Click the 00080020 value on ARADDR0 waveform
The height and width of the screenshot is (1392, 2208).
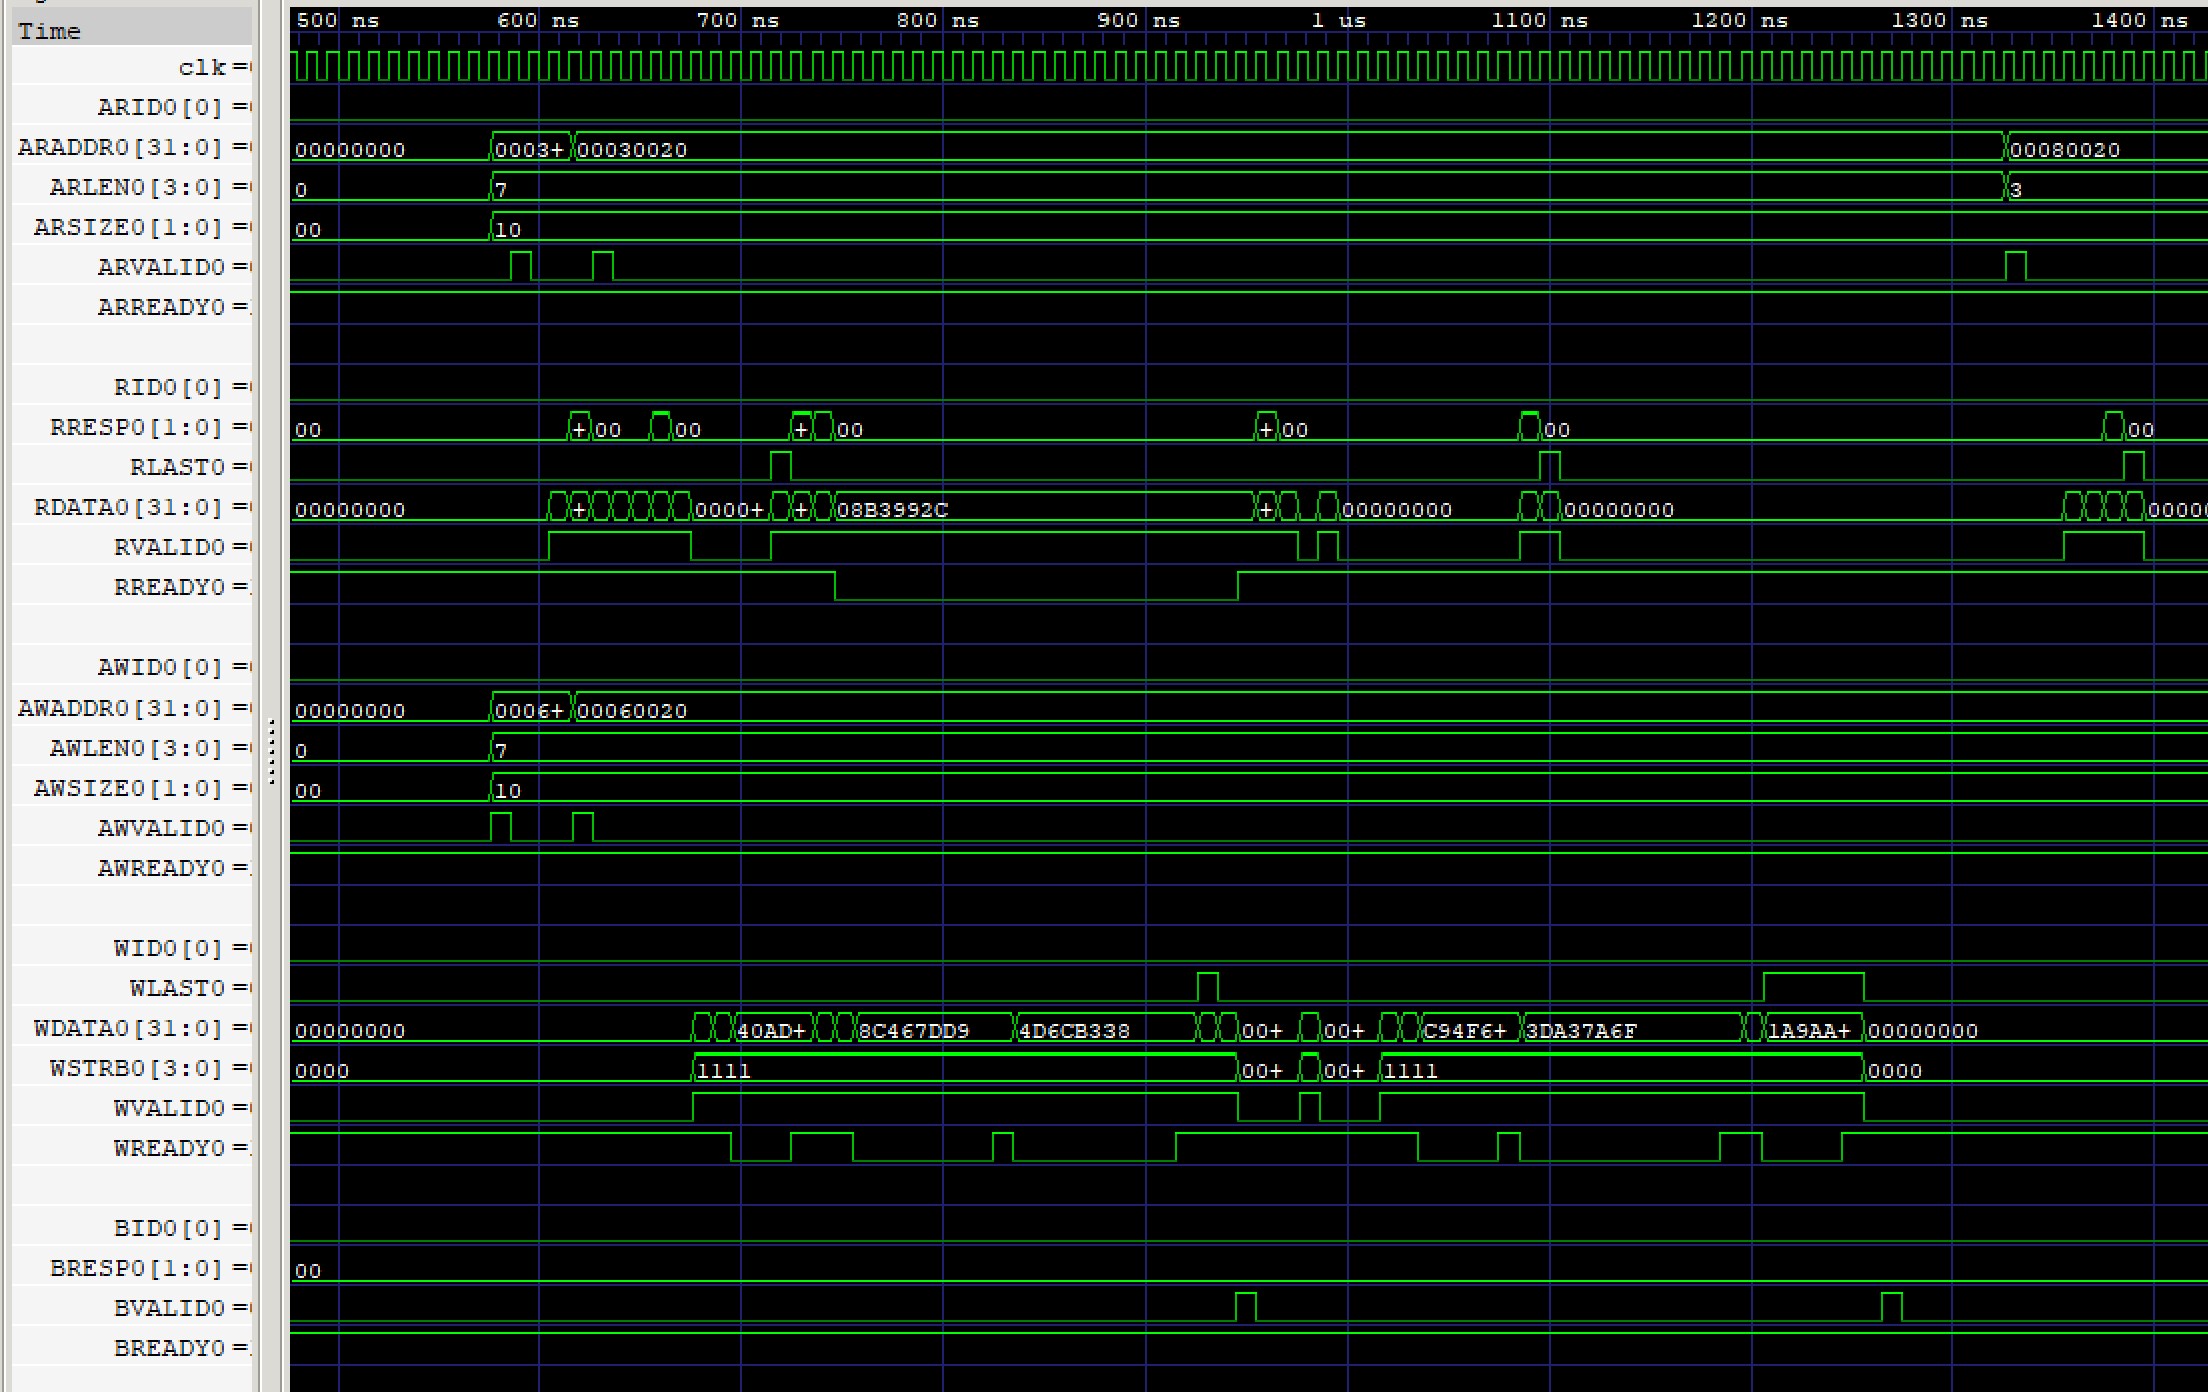click(2065, 150)
